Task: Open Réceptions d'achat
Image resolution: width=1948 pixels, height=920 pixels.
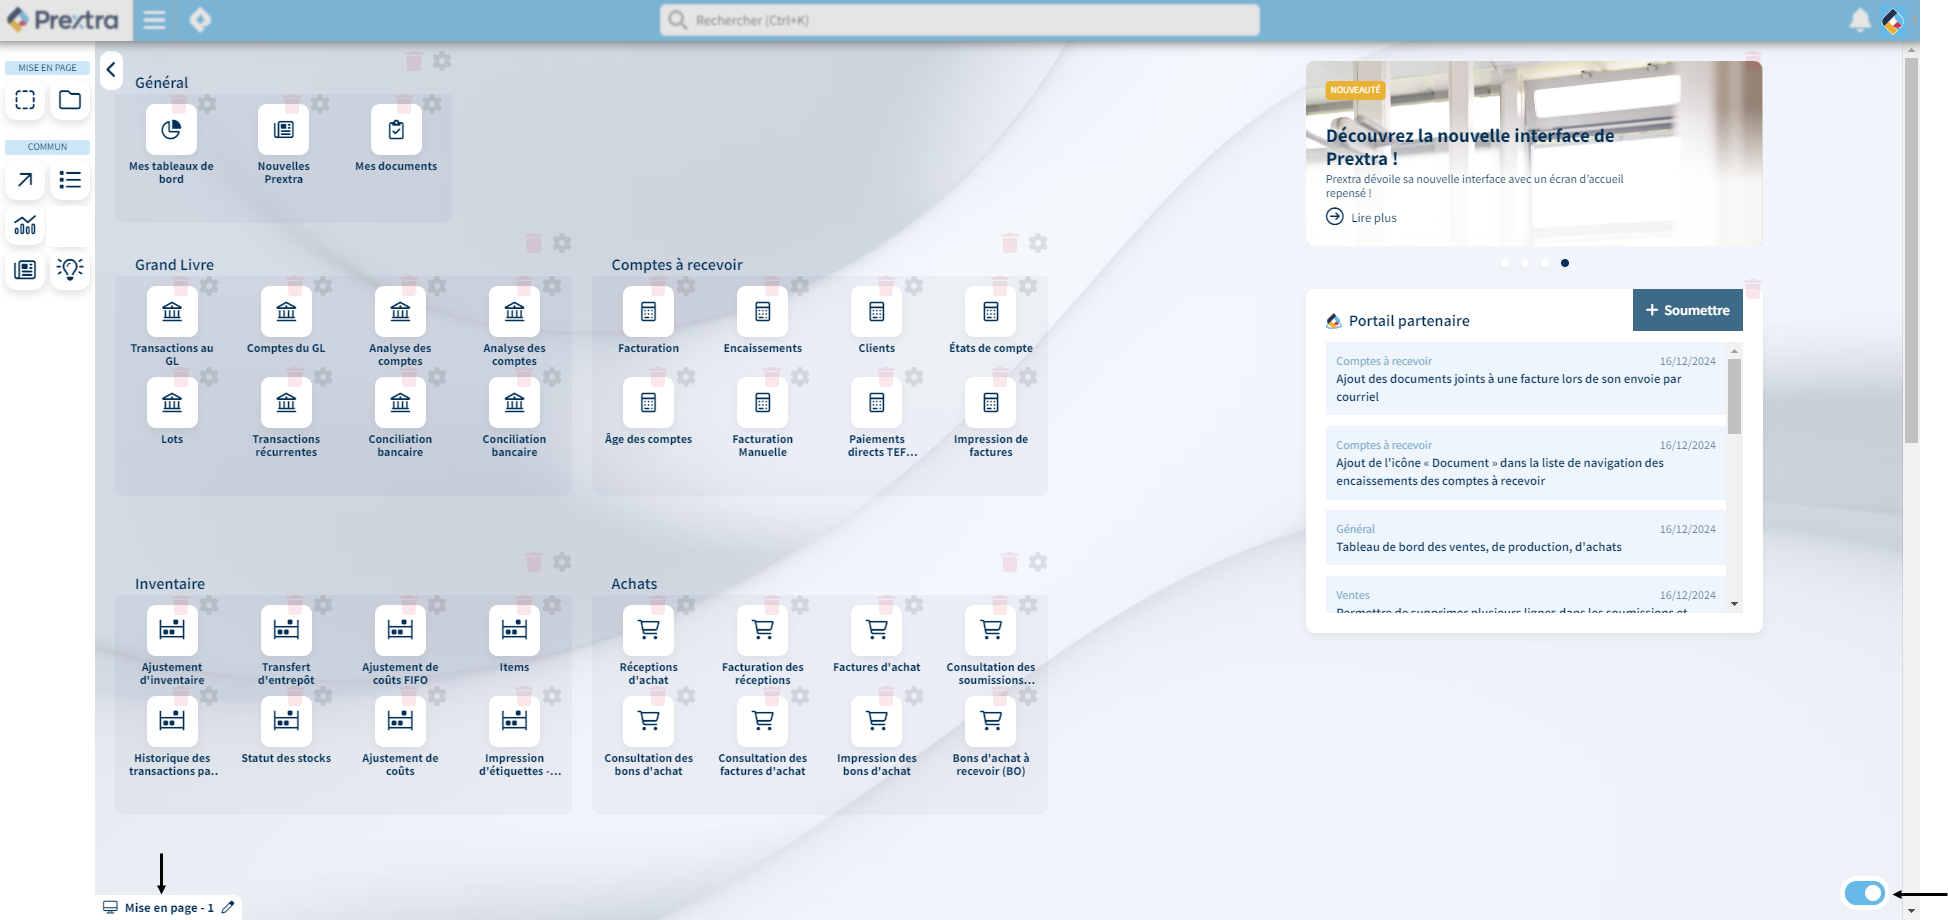Action: pyautogui.click(x=648, y=630)
